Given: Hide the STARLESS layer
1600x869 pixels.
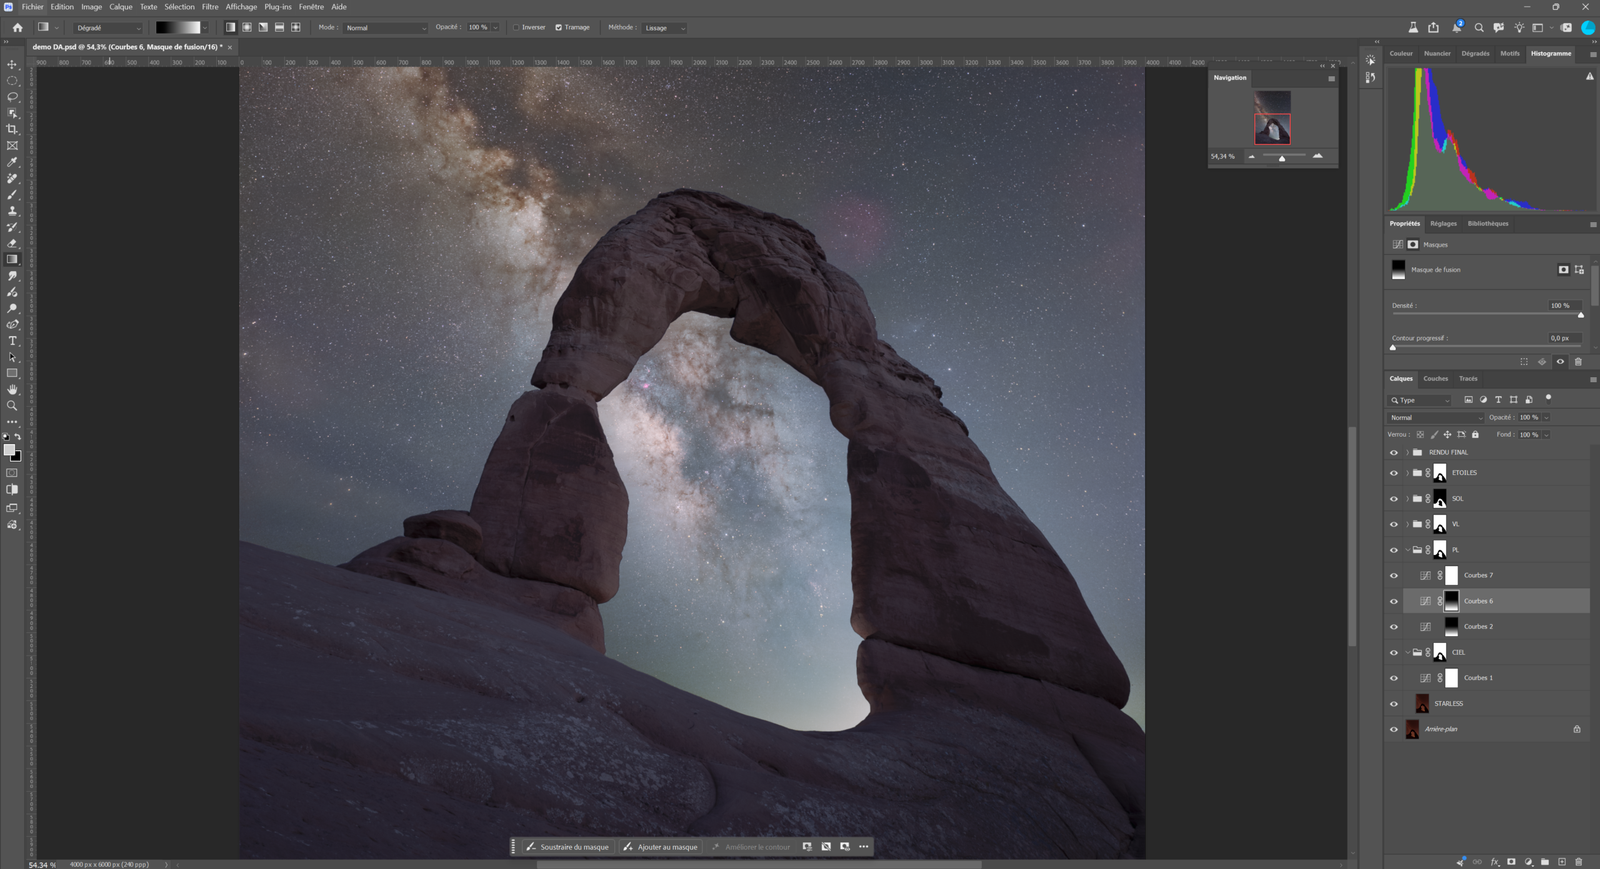Looking at the screenshot, I should [1394, 704].
